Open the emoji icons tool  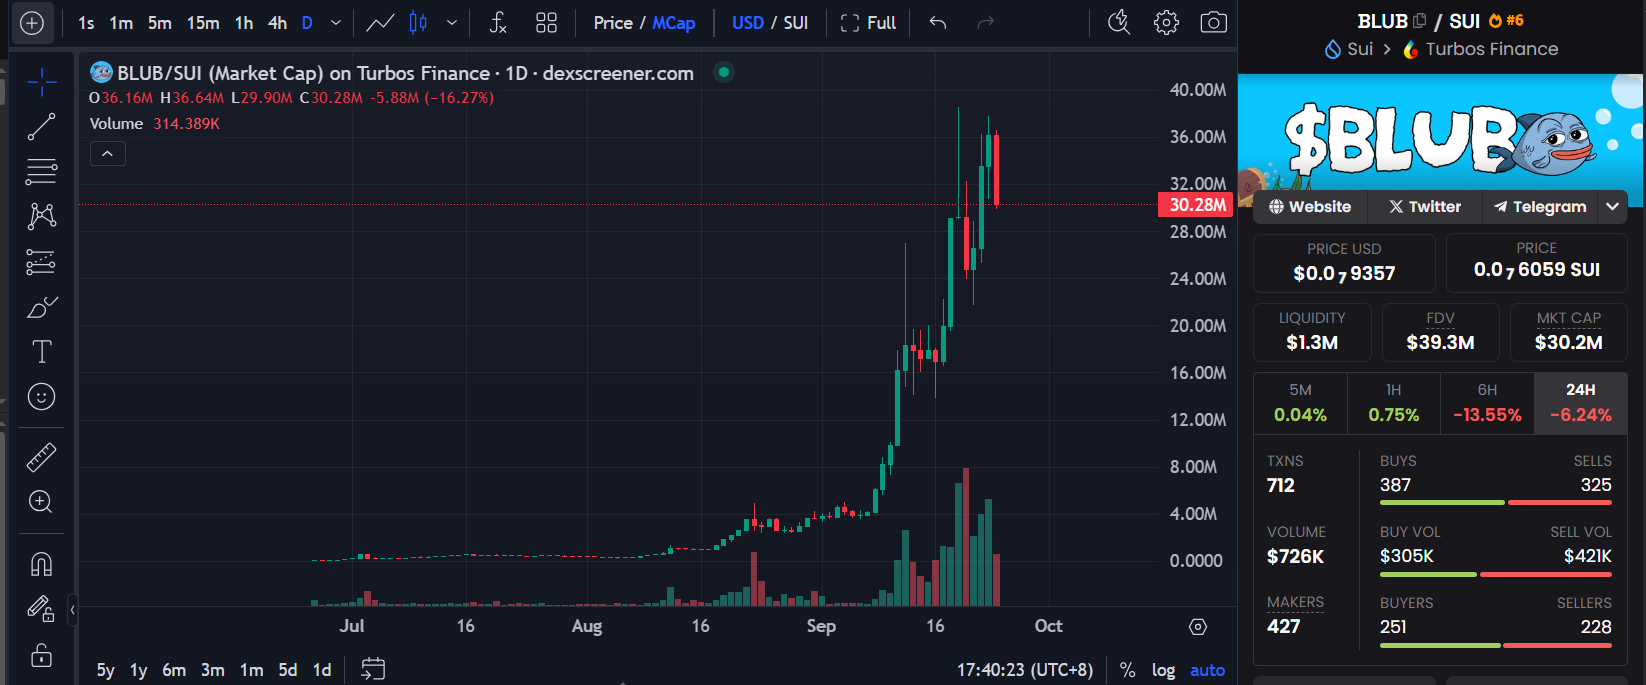click(41, 397)
